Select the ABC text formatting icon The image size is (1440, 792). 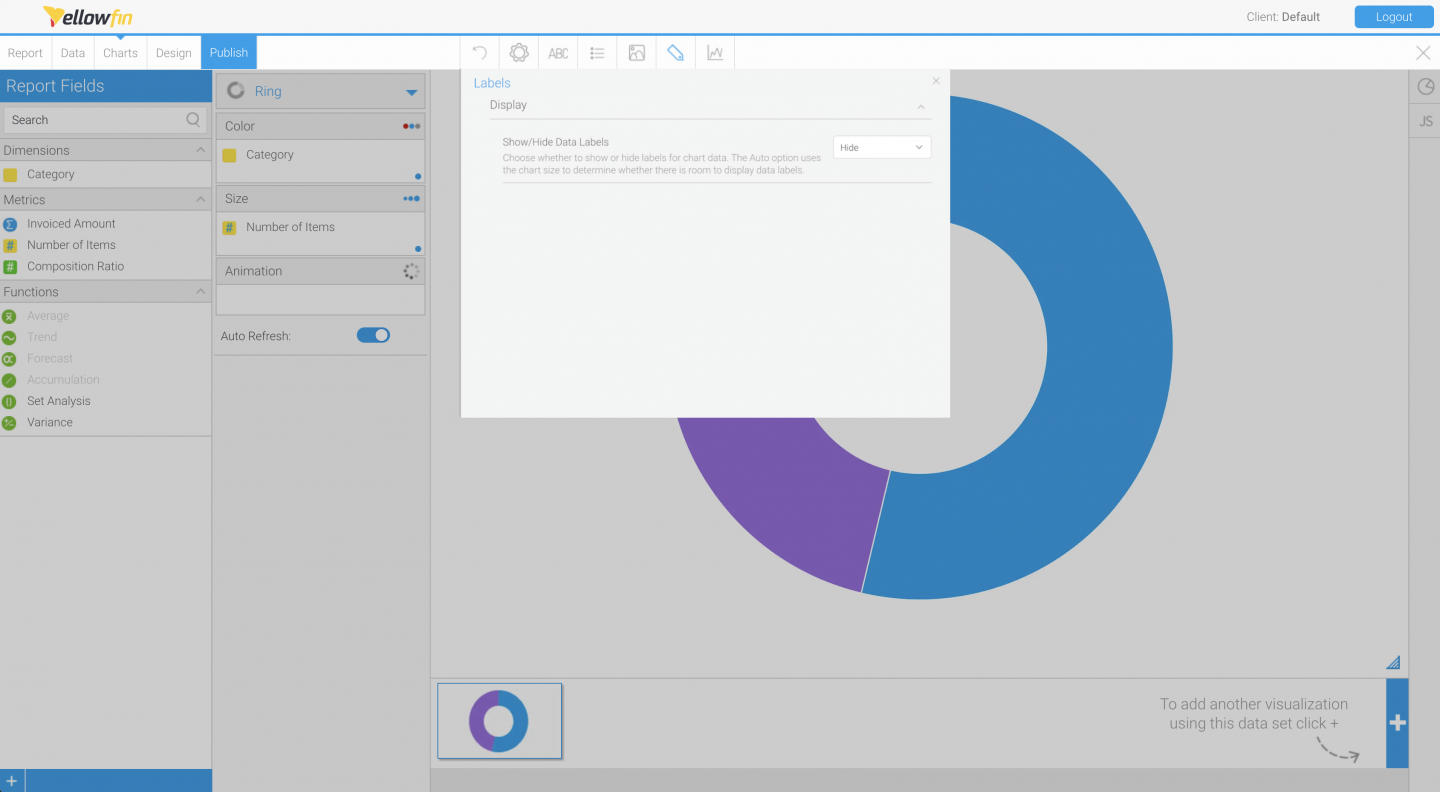557,52
